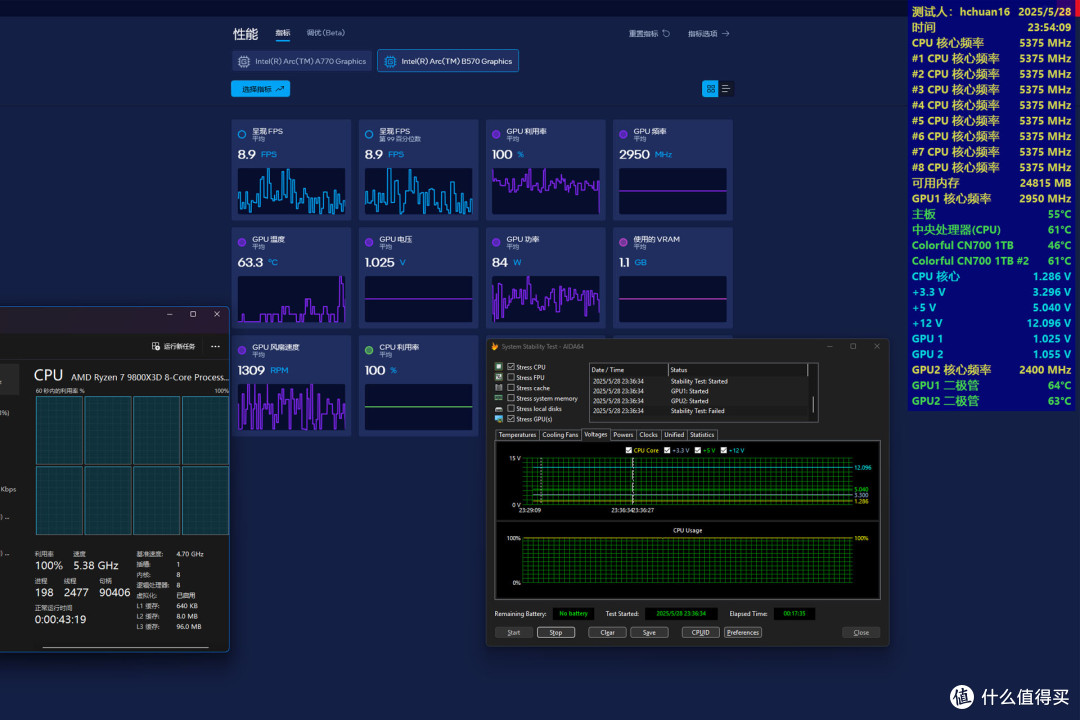Switch metrics to list view icon
The height and width of the screenshot is (720, 1080).
725,89
